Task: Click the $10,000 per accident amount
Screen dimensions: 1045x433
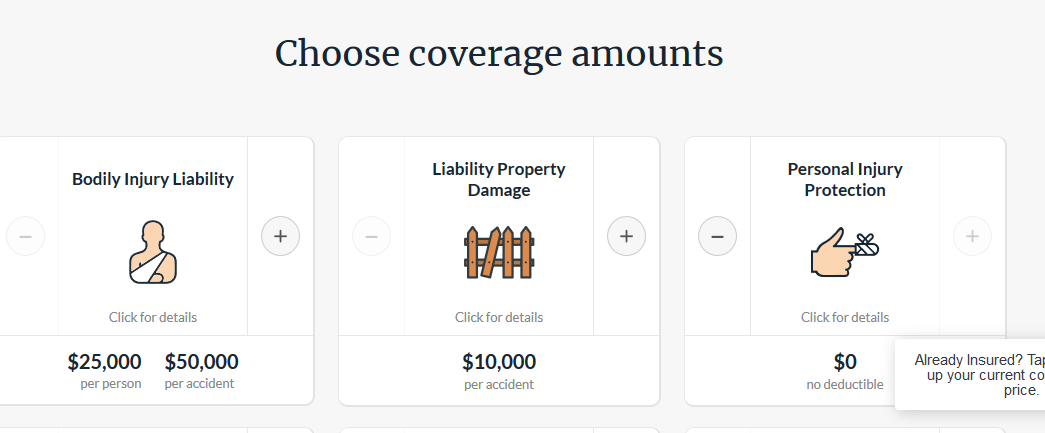Action: point(499,362)
